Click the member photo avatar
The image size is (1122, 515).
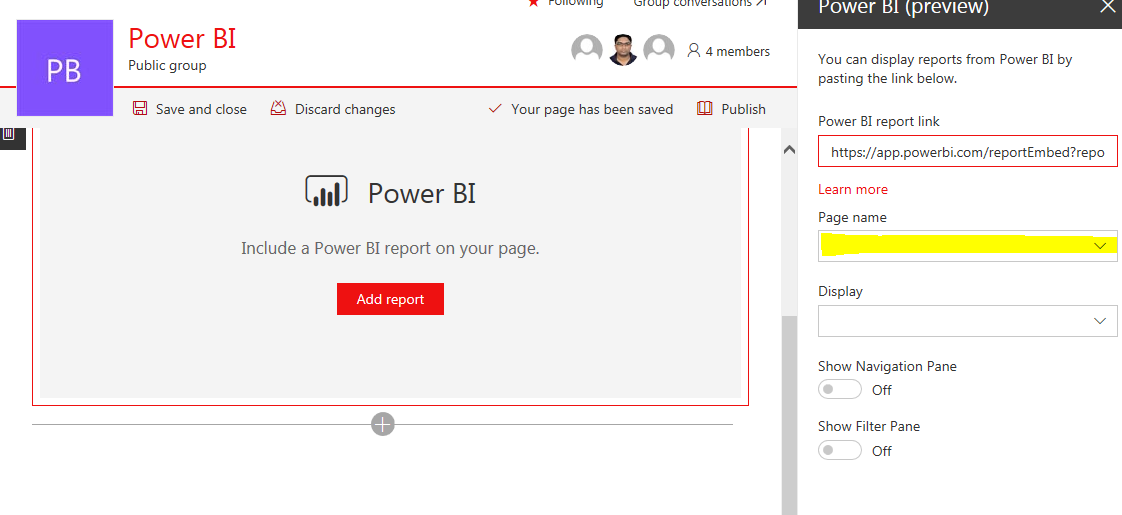(623, 49)
